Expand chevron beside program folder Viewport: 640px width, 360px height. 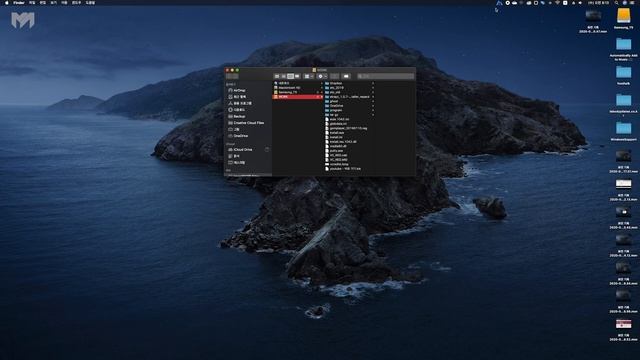373,110
